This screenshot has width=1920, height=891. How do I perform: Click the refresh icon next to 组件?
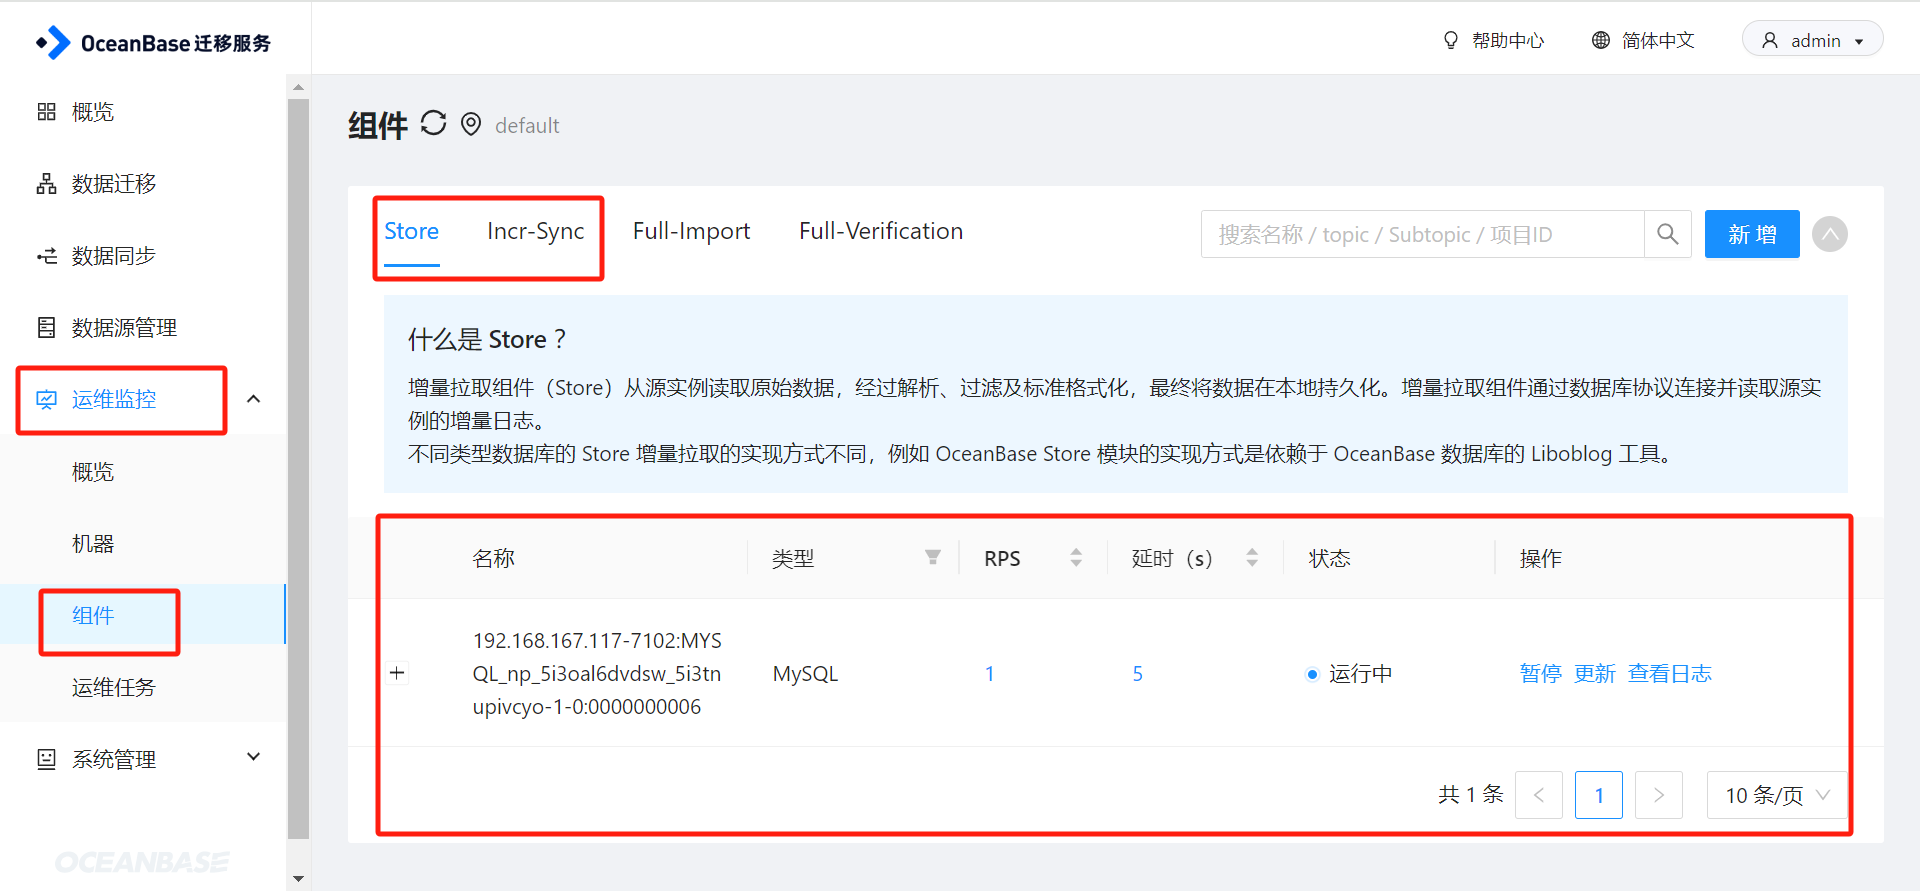(433, 123)
